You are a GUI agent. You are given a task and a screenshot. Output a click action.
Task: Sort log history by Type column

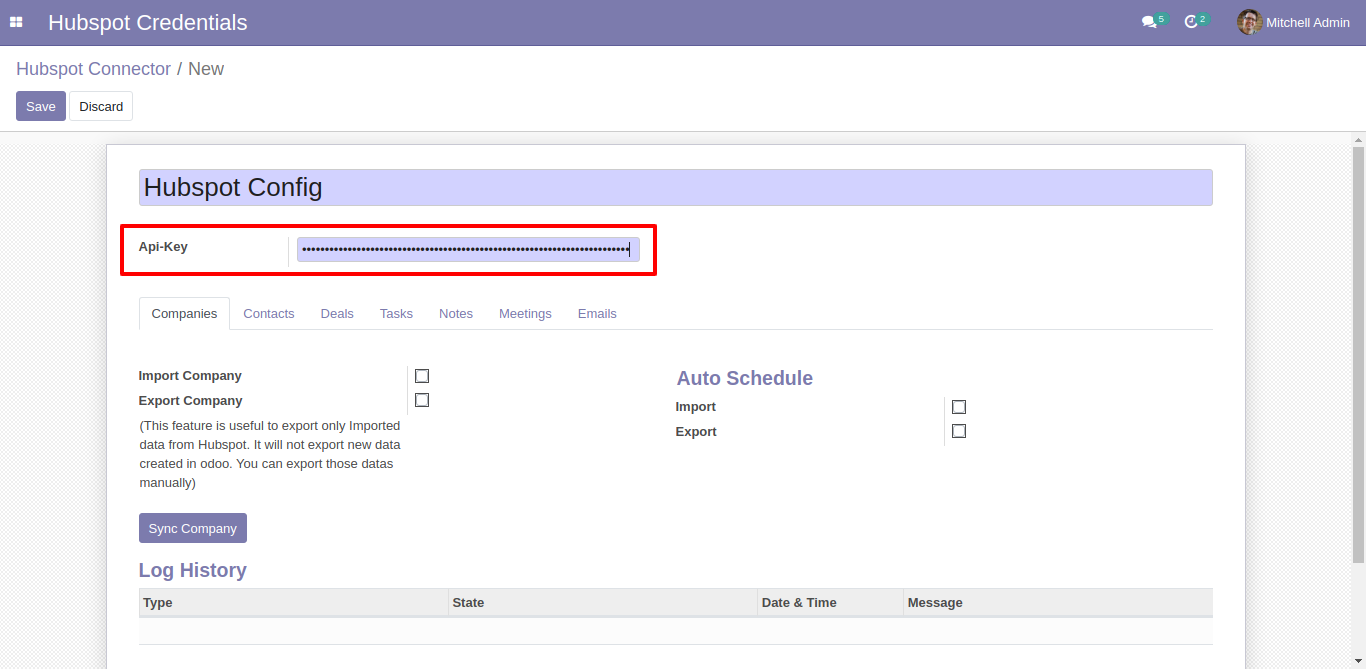click(293, 603)
